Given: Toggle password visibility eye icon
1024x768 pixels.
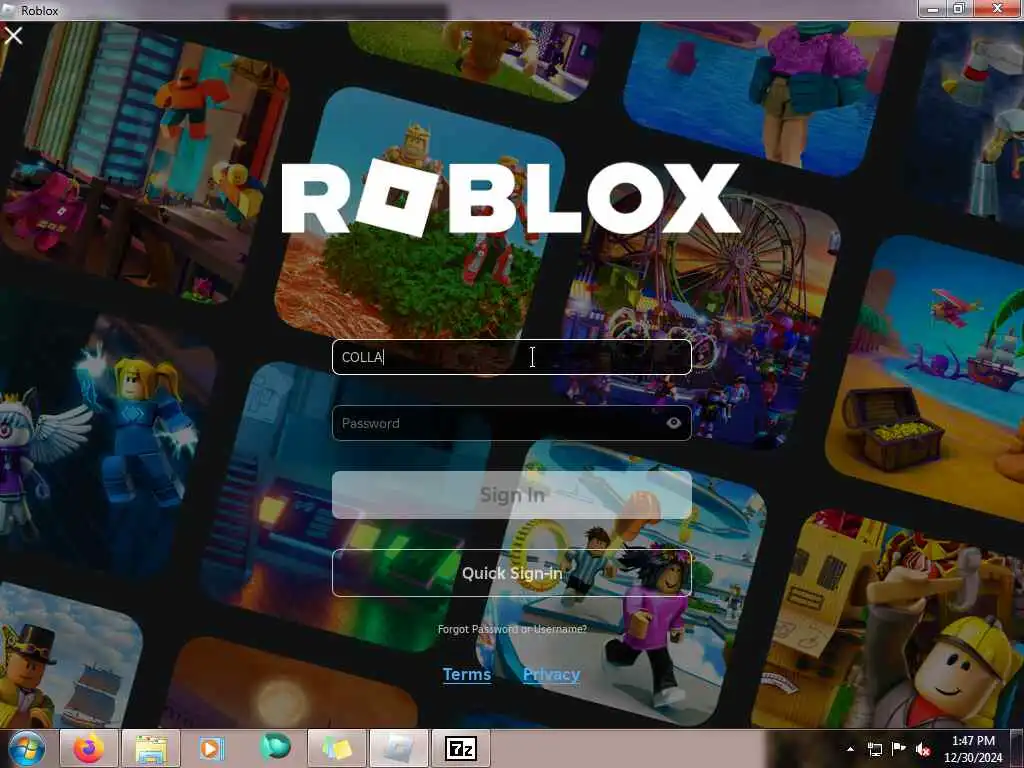Looking at the screenshot, I should (x=673, y=423).
